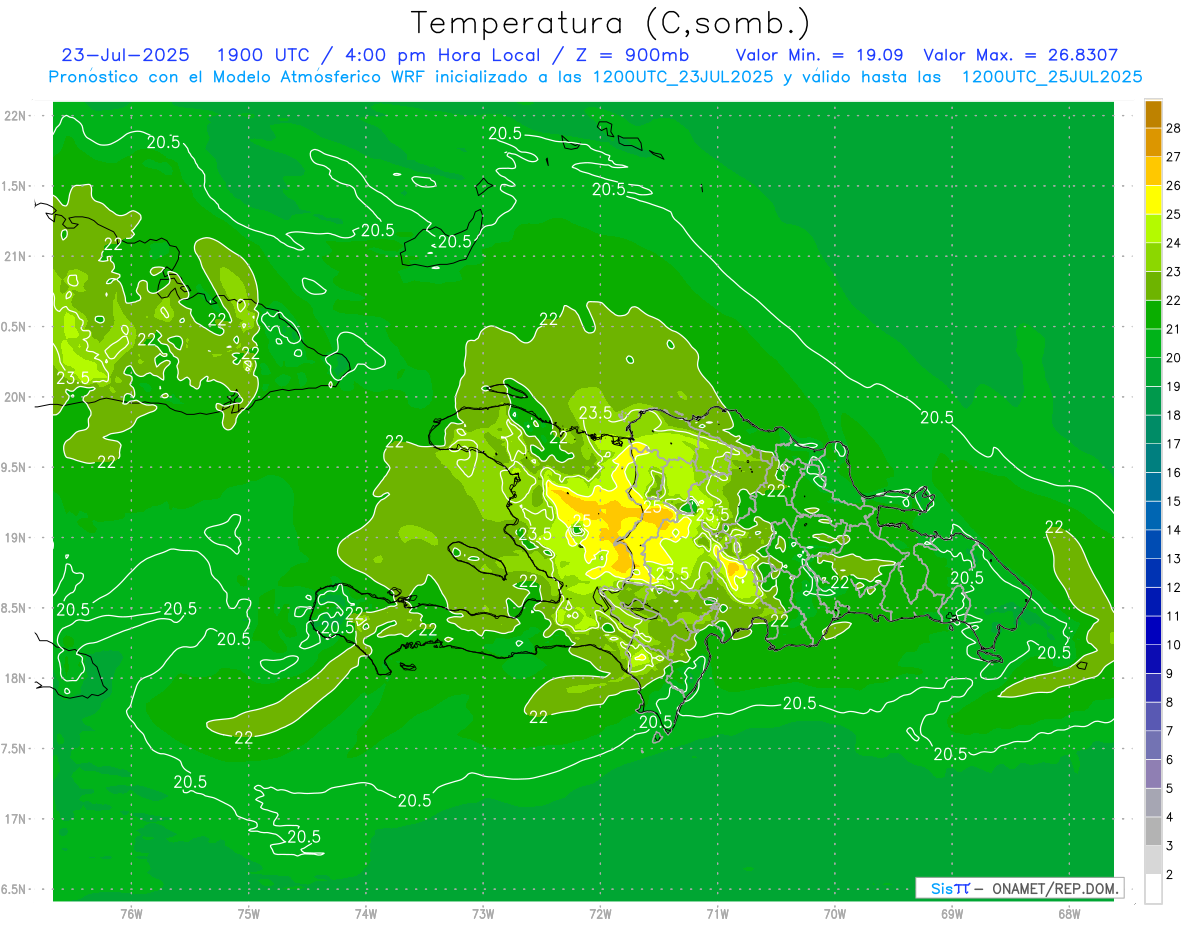1200x927 pixels.
Task: Click the "74W" longitude axis label
Action: point(365,914)
